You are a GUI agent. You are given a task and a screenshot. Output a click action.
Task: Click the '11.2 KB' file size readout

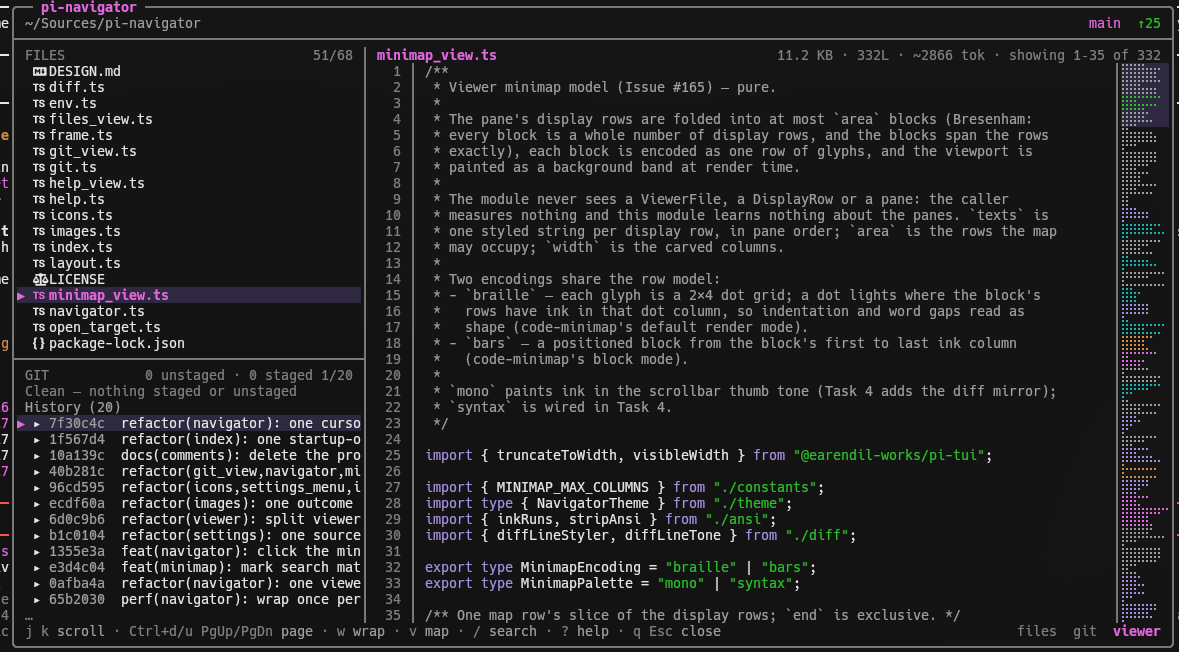805,56
